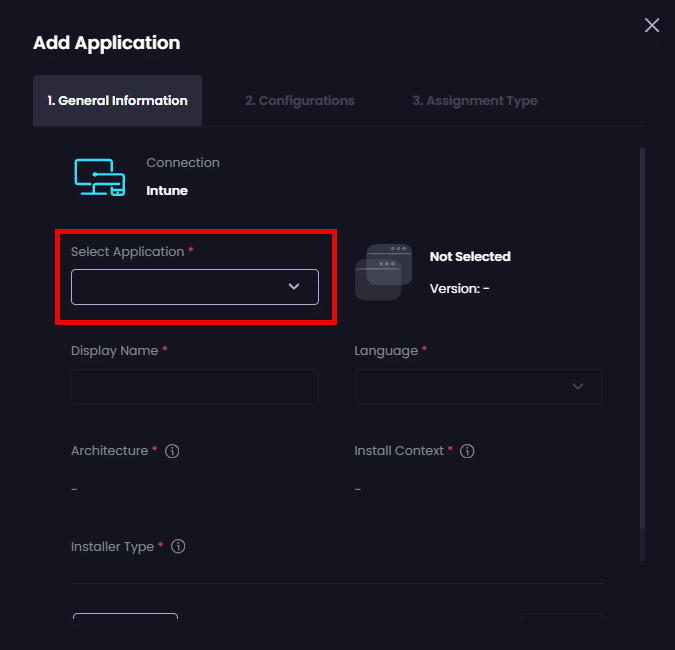
Task: Open the Select Application dropdown
Action: (x=195, y=287)
